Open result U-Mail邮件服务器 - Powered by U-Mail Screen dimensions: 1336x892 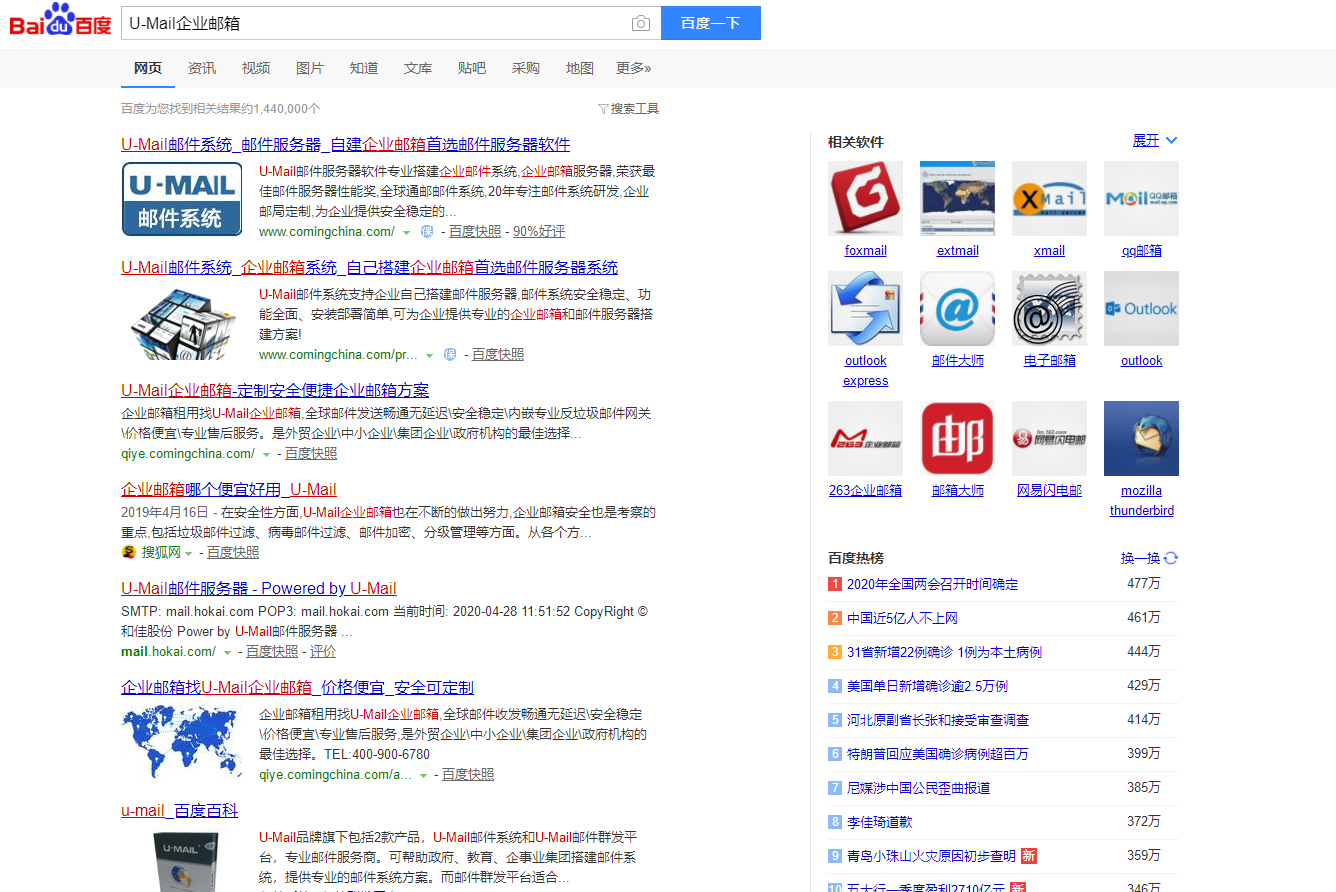(259, 588)
